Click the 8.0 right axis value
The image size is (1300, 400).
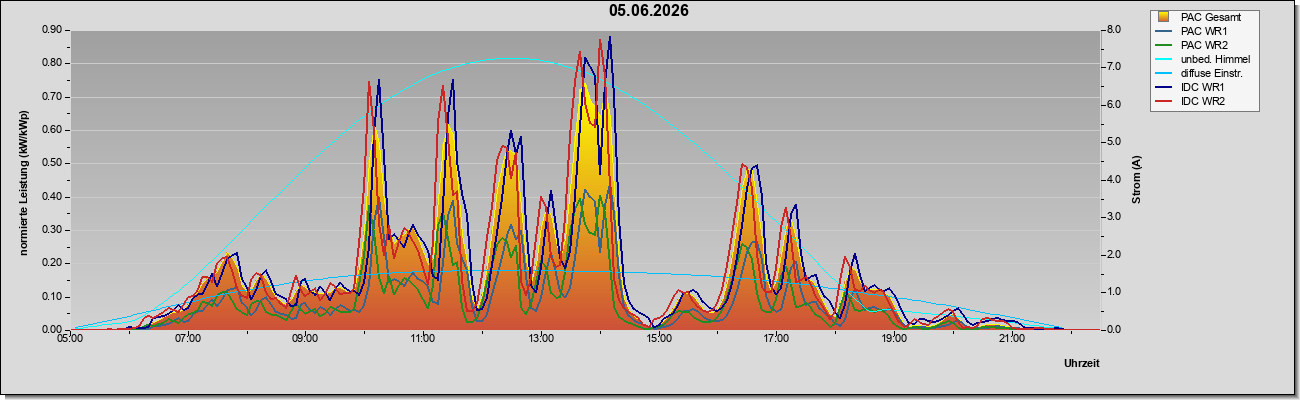coord(1112,30)
